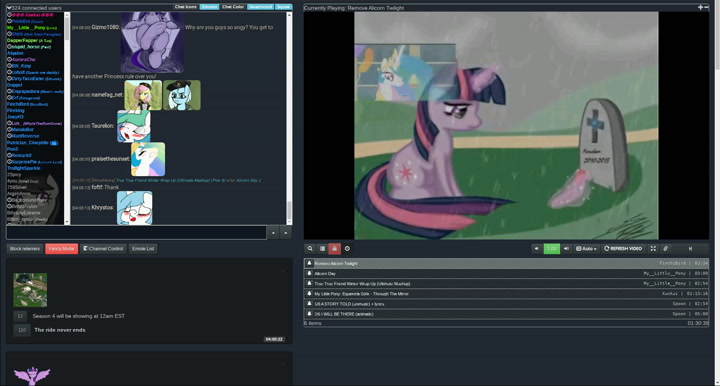The image size is (720, 386).
Task: Select the Chat Icons option
Action: coord(186,7)
